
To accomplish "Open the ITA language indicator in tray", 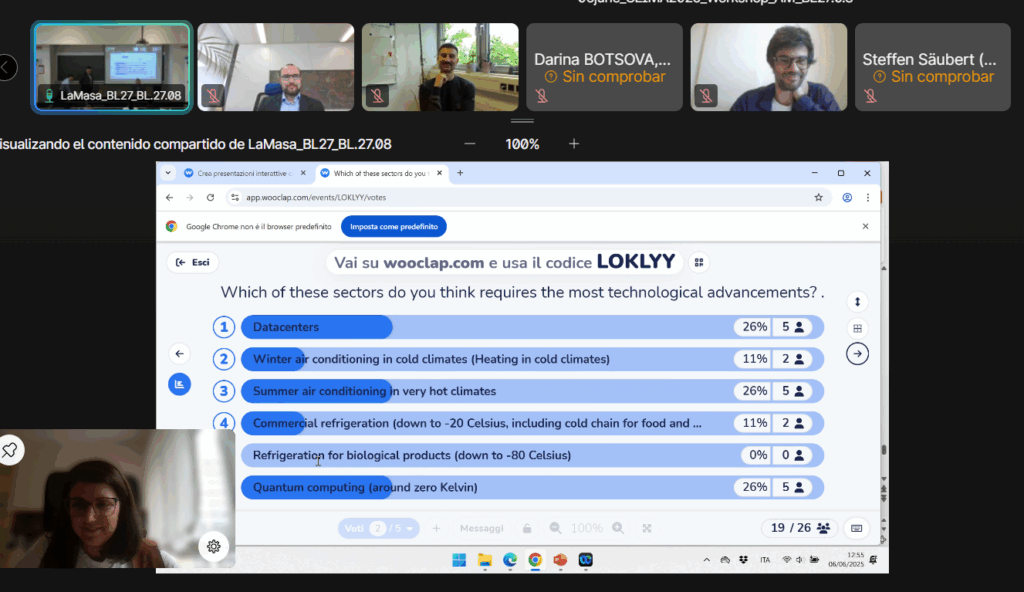I will pyautogui.click(x=765, y=560).
